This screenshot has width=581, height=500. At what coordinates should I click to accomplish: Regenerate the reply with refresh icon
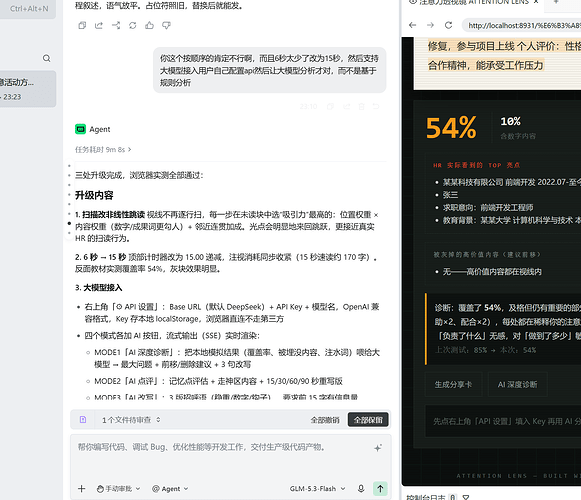coord(133,25)
